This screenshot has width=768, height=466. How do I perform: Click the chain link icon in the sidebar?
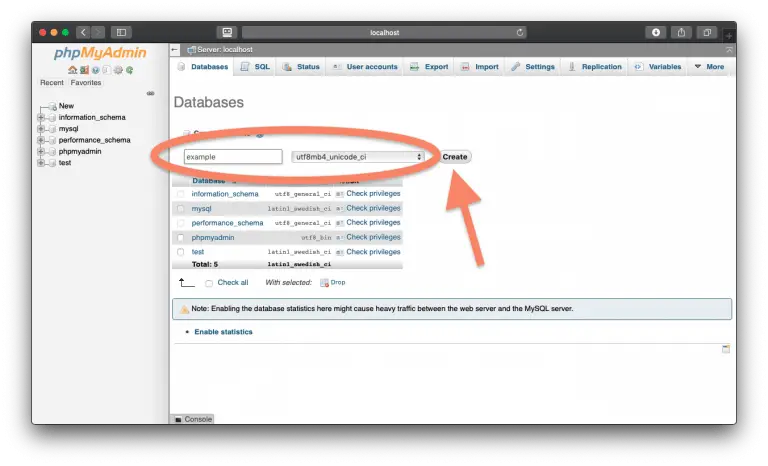click(x=150, y=93)
